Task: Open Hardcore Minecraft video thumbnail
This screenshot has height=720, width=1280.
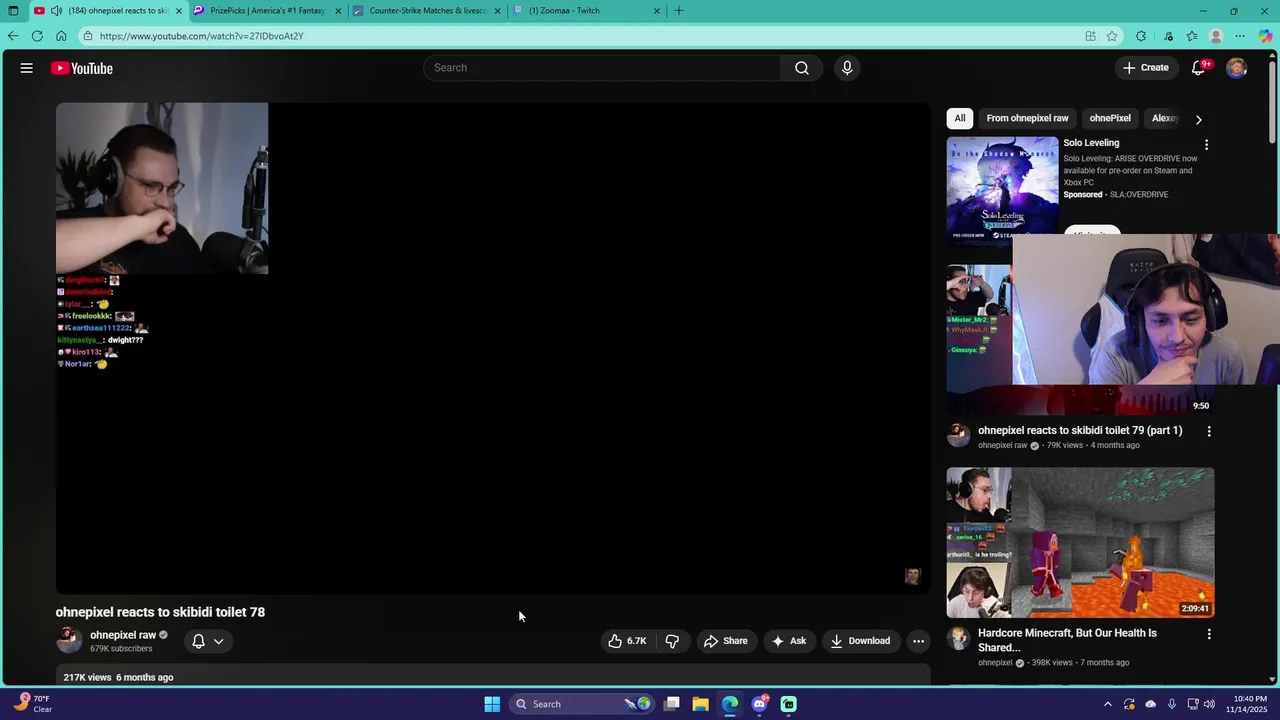Action: point(1080,543)
